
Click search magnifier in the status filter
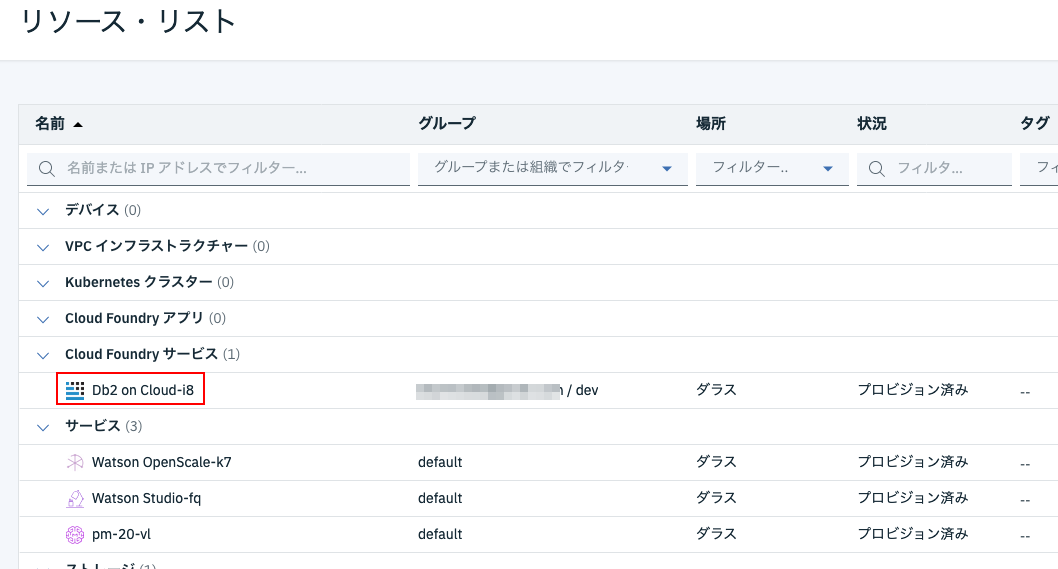tap(876, 169)
